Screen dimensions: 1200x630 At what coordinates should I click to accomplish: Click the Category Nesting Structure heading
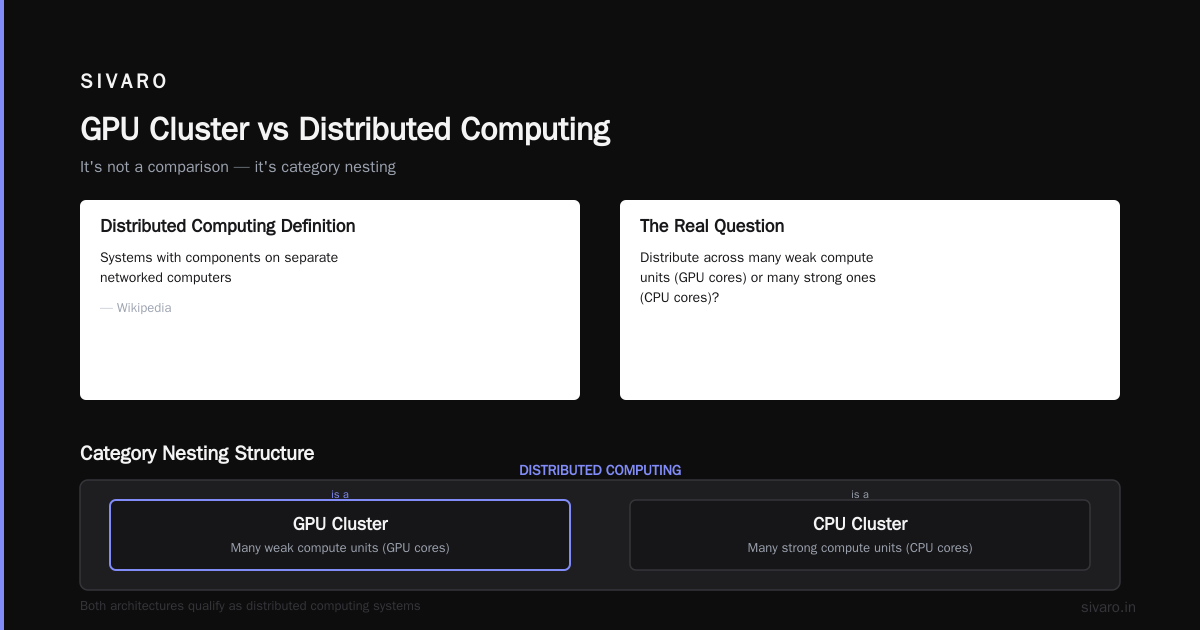pos(197,453)
